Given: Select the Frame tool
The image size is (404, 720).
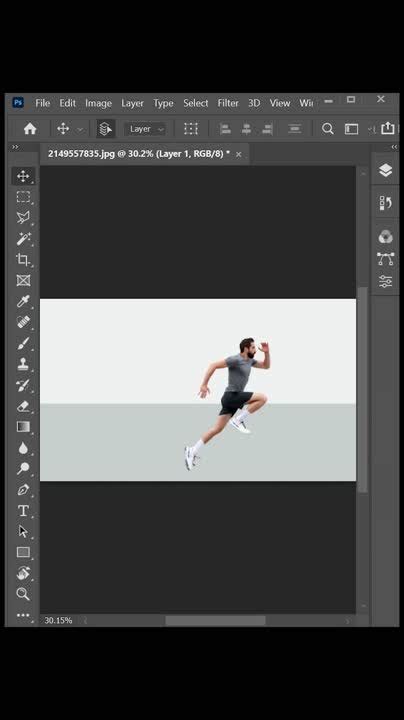Looking at the screenshot, I should tap(23, 281).
